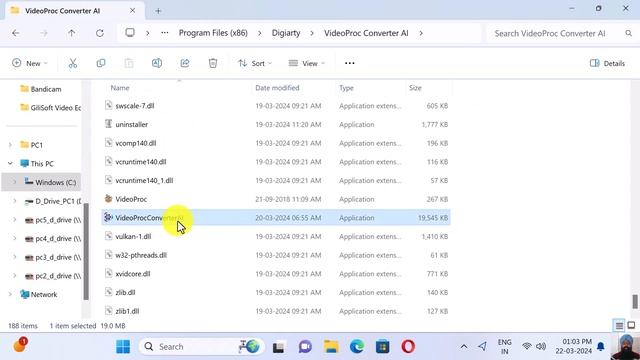Click the Paste clipboard icon
Screen dimensions: 640x360
tap(129, 63)
